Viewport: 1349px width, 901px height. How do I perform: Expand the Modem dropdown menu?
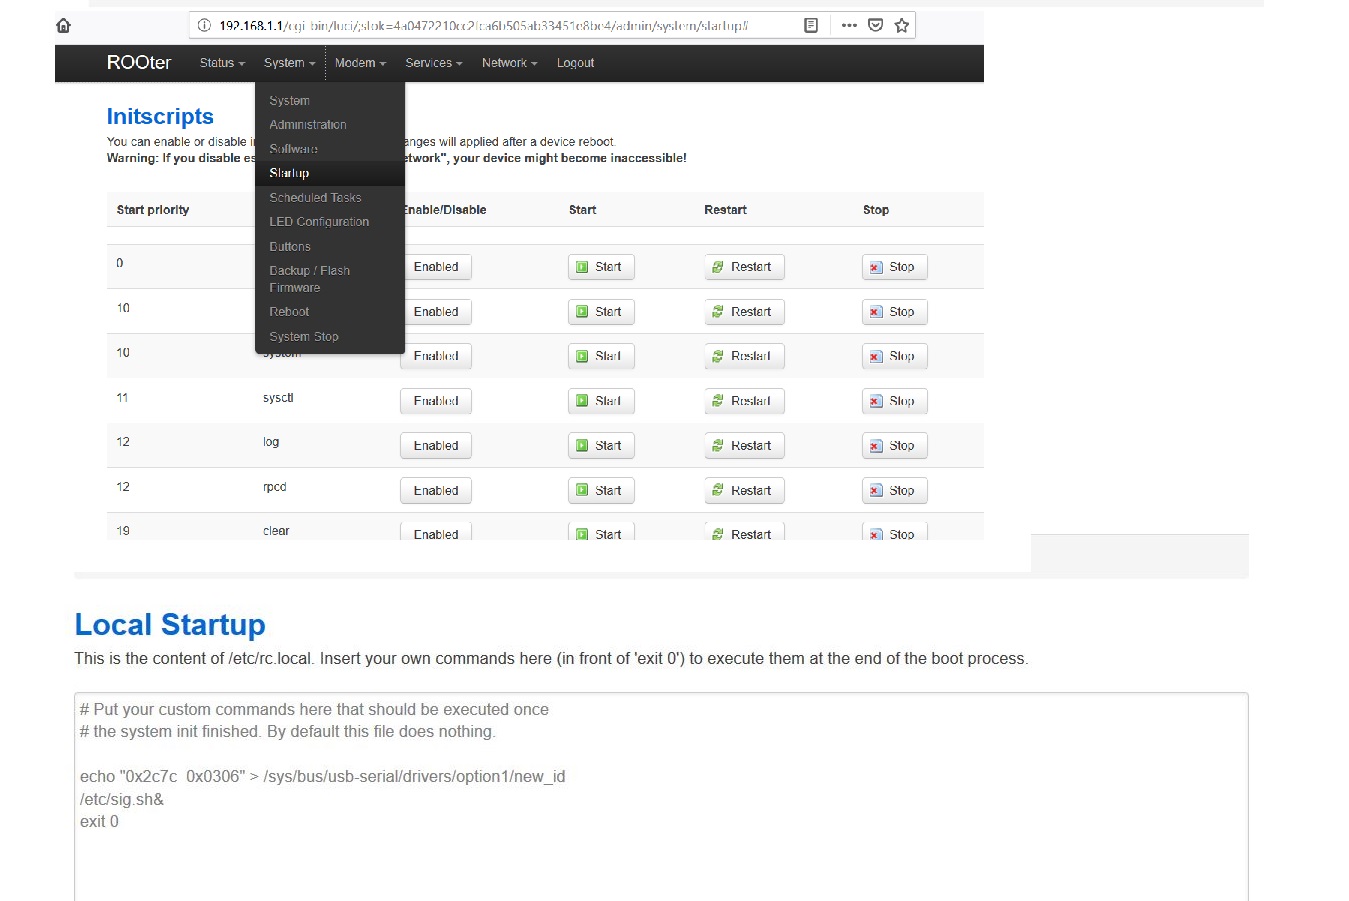tap(360, 63)
